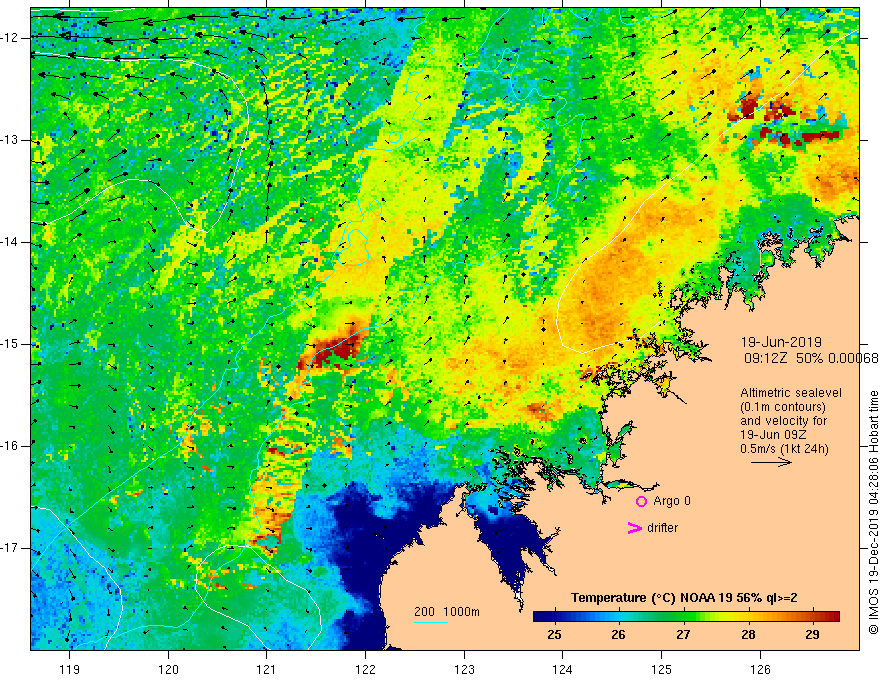Image resolution: width=880 pixels, height=680 pixels.
Task: Click colorbar tick label 28
Action: (x=748, y=635)
